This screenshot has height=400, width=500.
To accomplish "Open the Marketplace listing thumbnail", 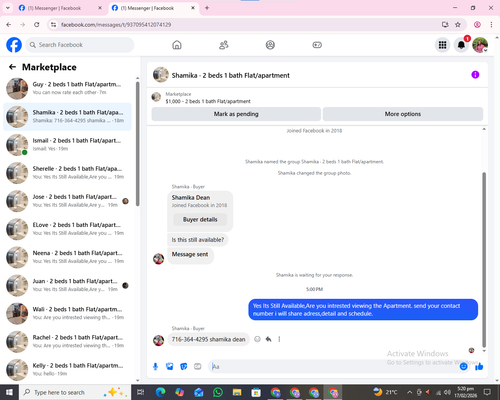I will [156, 97].
